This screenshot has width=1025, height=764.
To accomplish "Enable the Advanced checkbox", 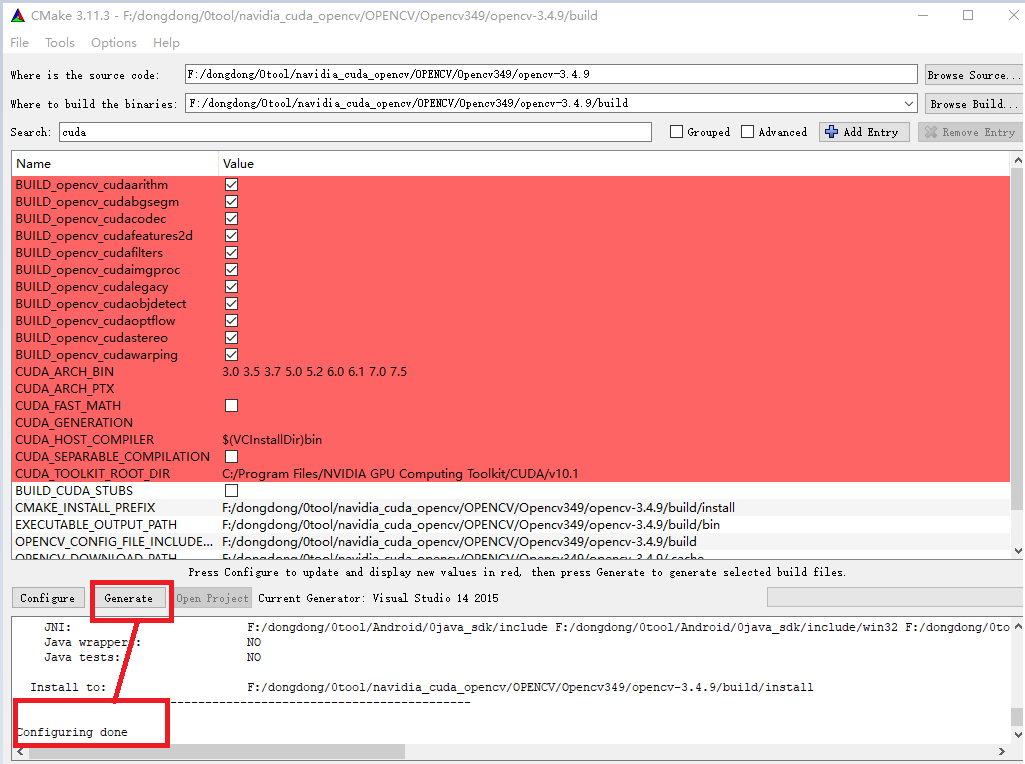I will pyautogui.click(x=747, y=132).
